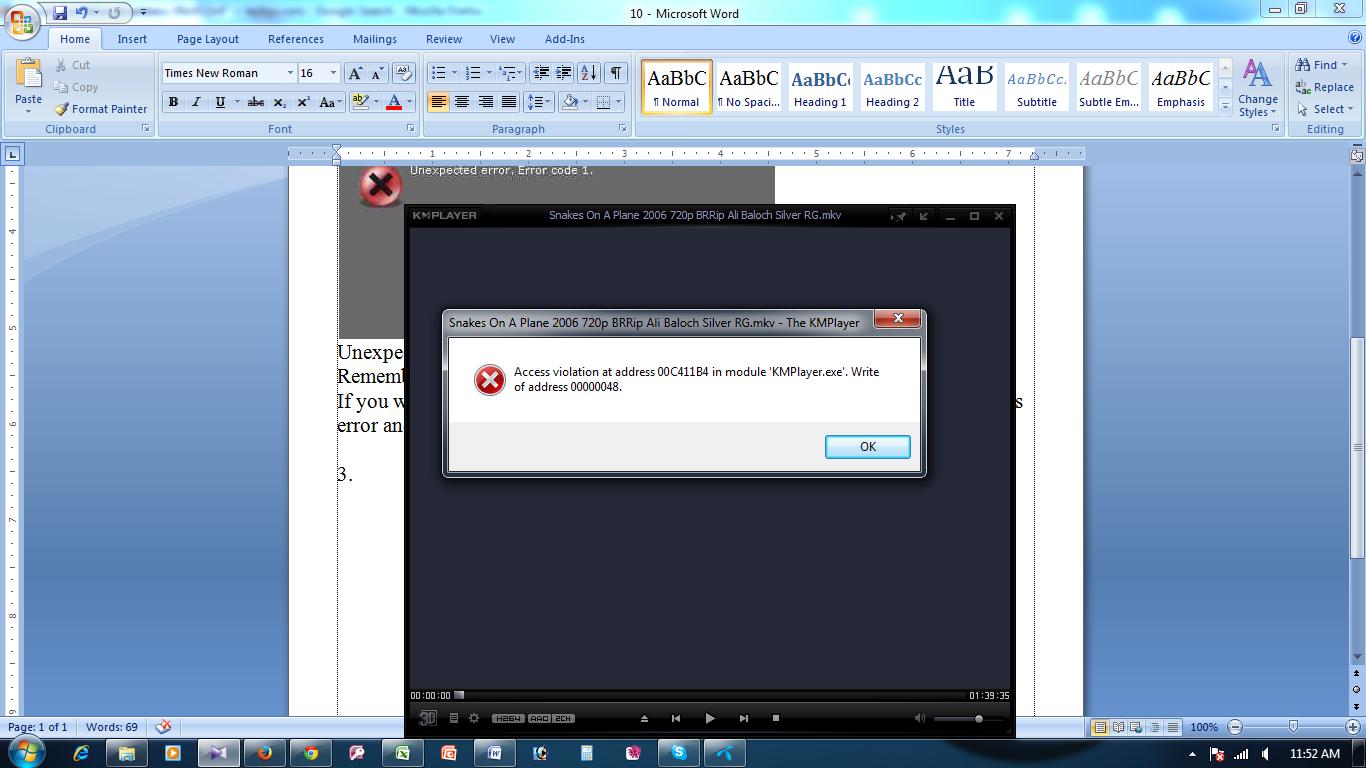Click the Bullets list icon
The width and height of the screenshot is (1366, 768).
[x=438, y=73]
